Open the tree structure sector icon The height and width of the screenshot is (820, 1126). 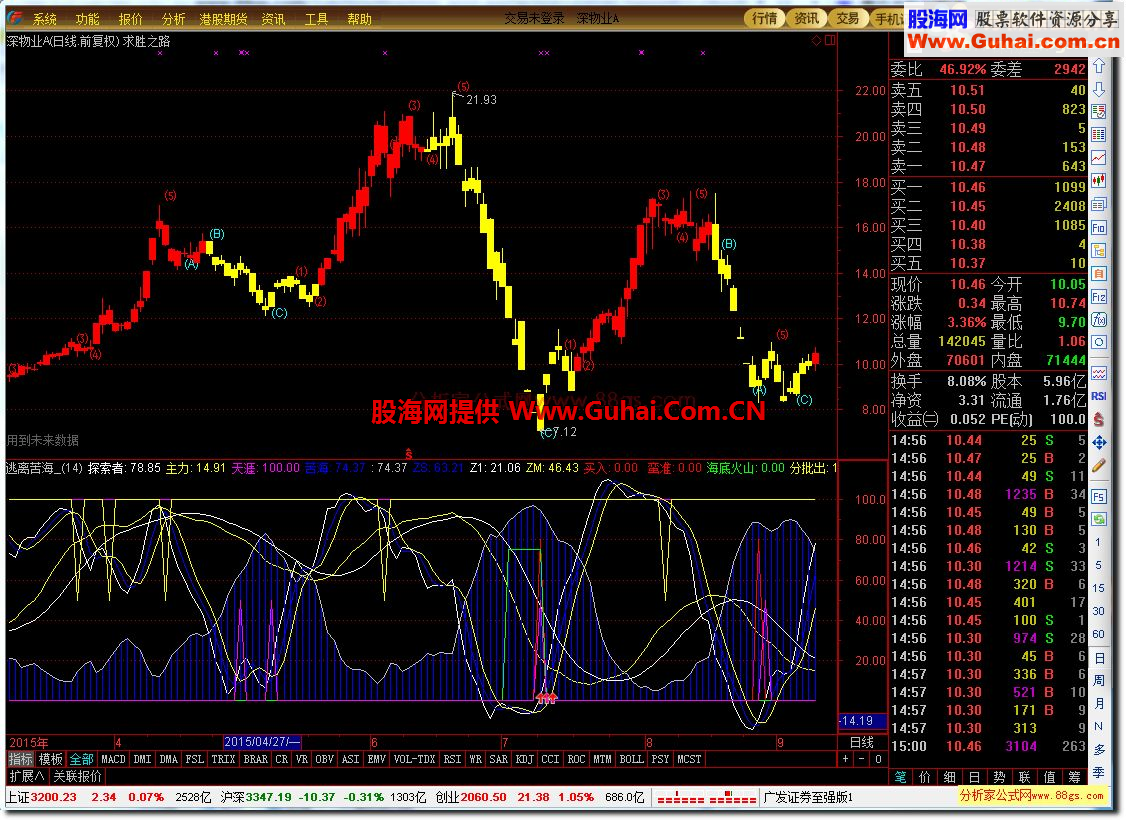point(1099,251)
